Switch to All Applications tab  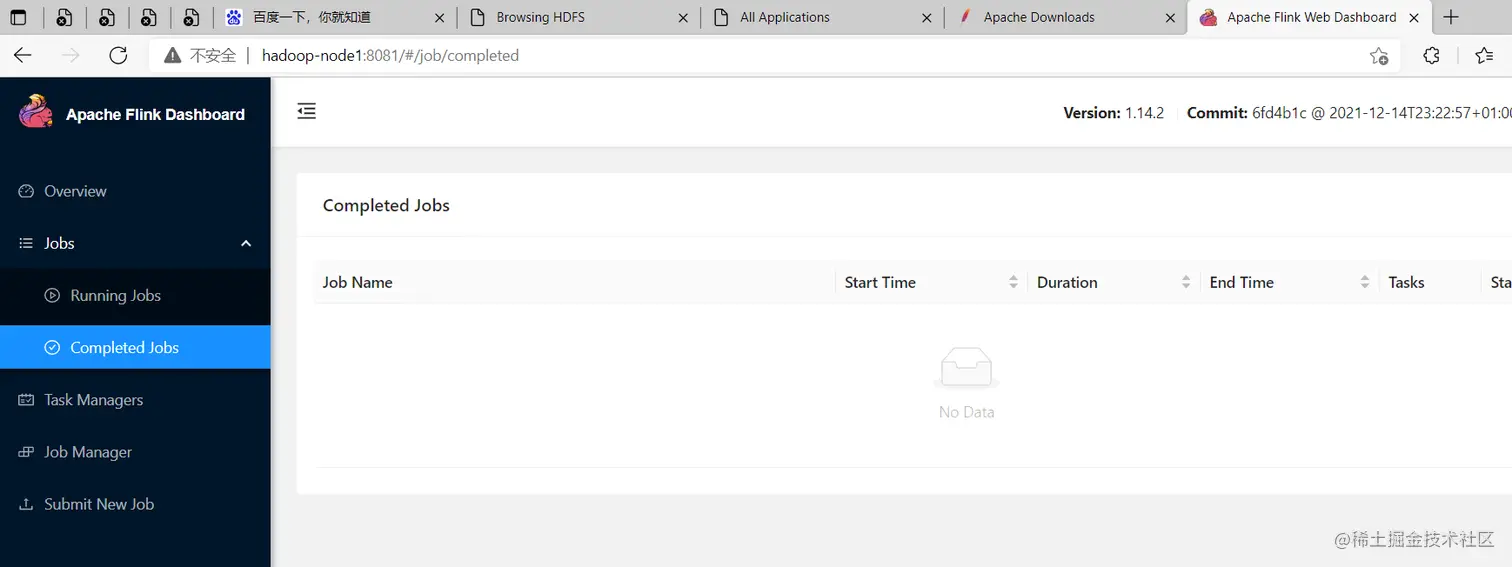click(822, 17)
